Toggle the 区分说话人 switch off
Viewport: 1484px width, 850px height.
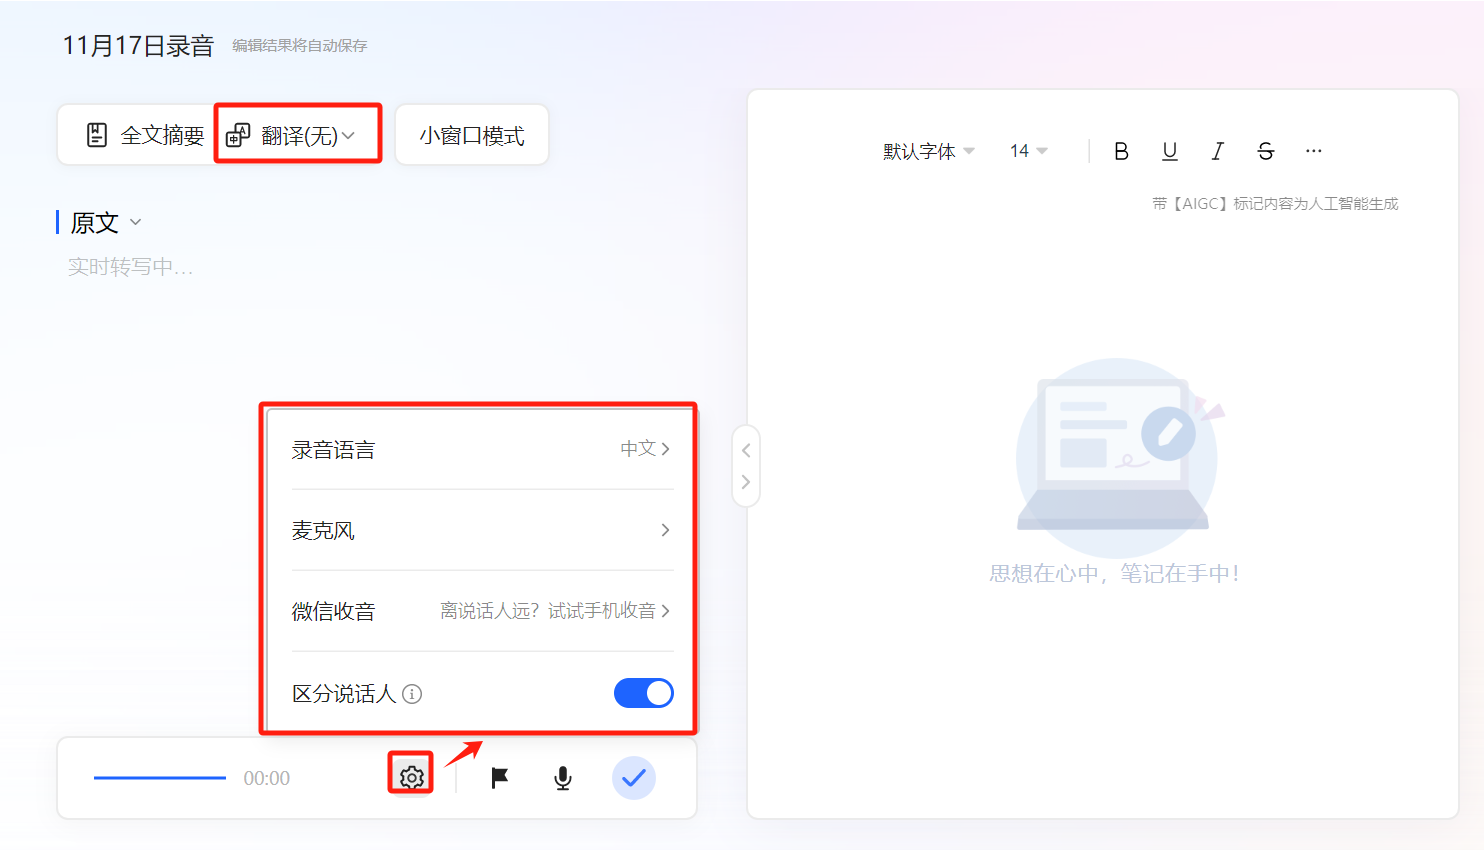(x=643, y=693)
